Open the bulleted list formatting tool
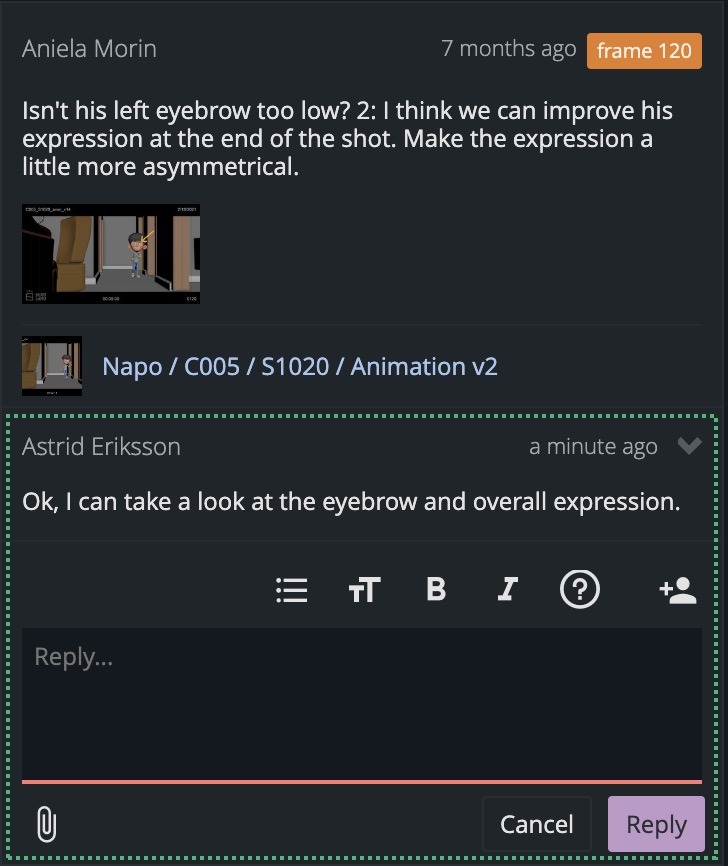The width and height of the screenshot is (728, 866). 291,591
